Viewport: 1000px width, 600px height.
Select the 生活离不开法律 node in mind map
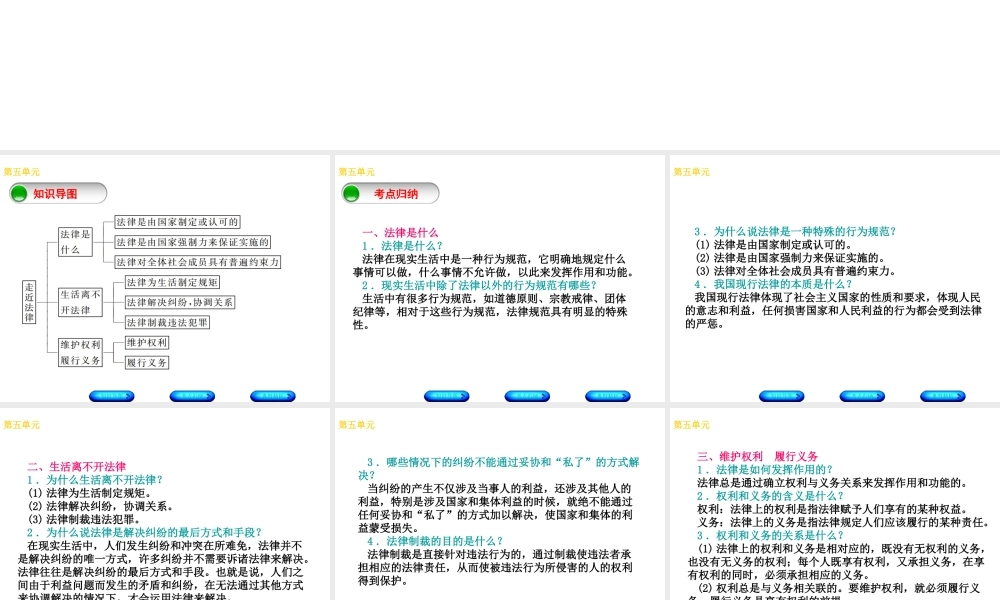(80, 302)
